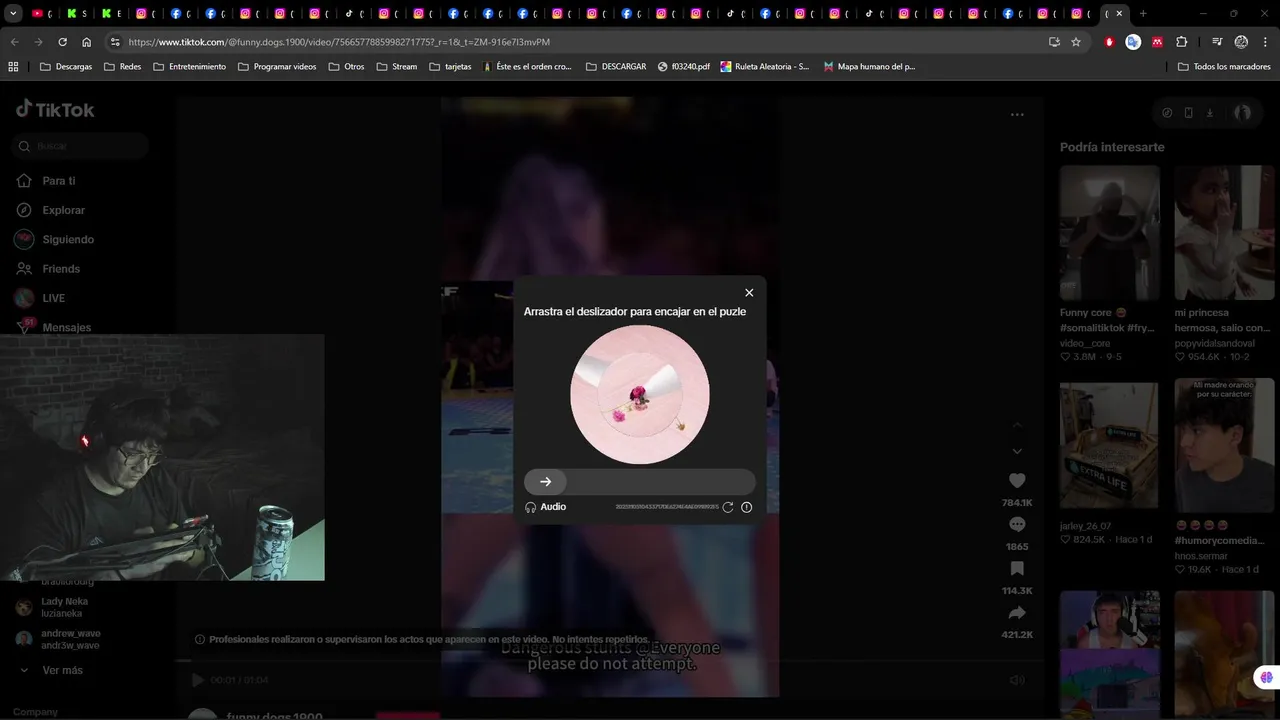The image size is (1280, 720).
Task: Open f03240.pdf bookmark
Action: coord(684,67)
